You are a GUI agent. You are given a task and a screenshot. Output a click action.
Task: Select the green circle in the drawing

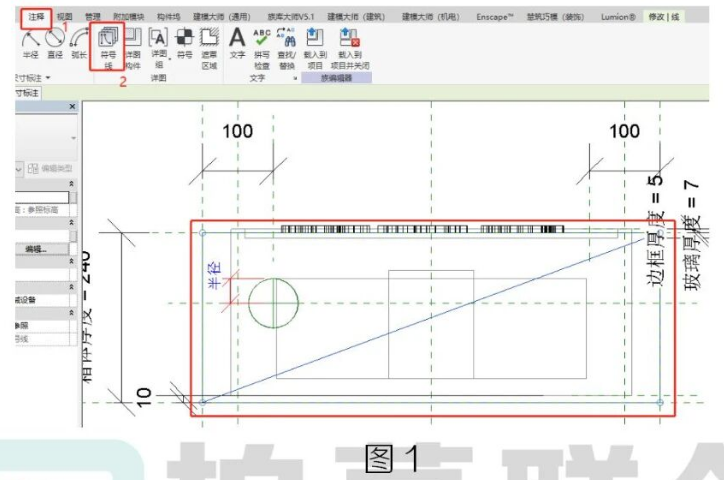(x=273, y=303)
